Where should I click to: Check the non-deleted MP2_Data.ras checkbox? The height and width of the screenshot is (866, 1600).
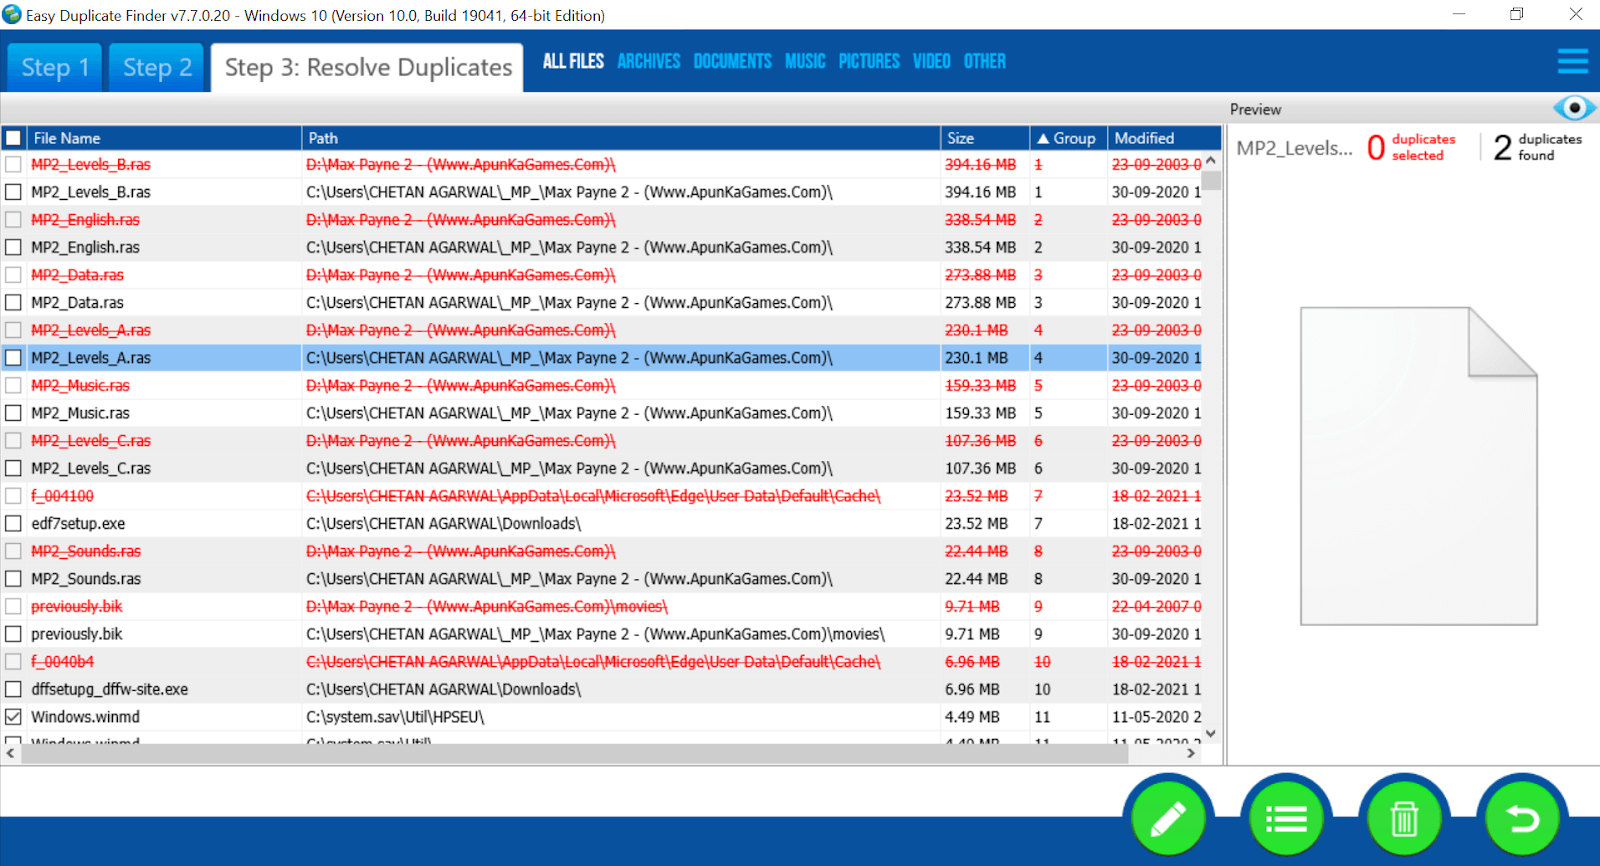click(x=13, y=302)
